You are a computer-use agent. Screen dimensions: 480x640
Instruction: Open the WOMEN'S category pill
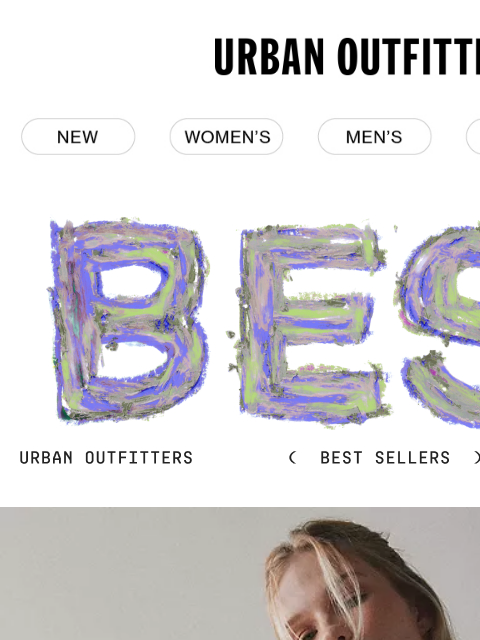click(227, 137)
